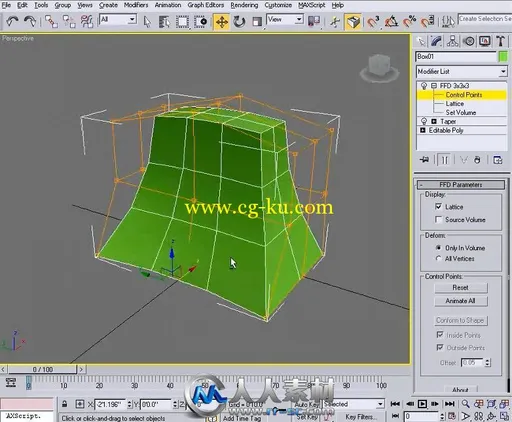Activate the Select and Rotate tool
512x422 pixels.
tap(239, 22)
